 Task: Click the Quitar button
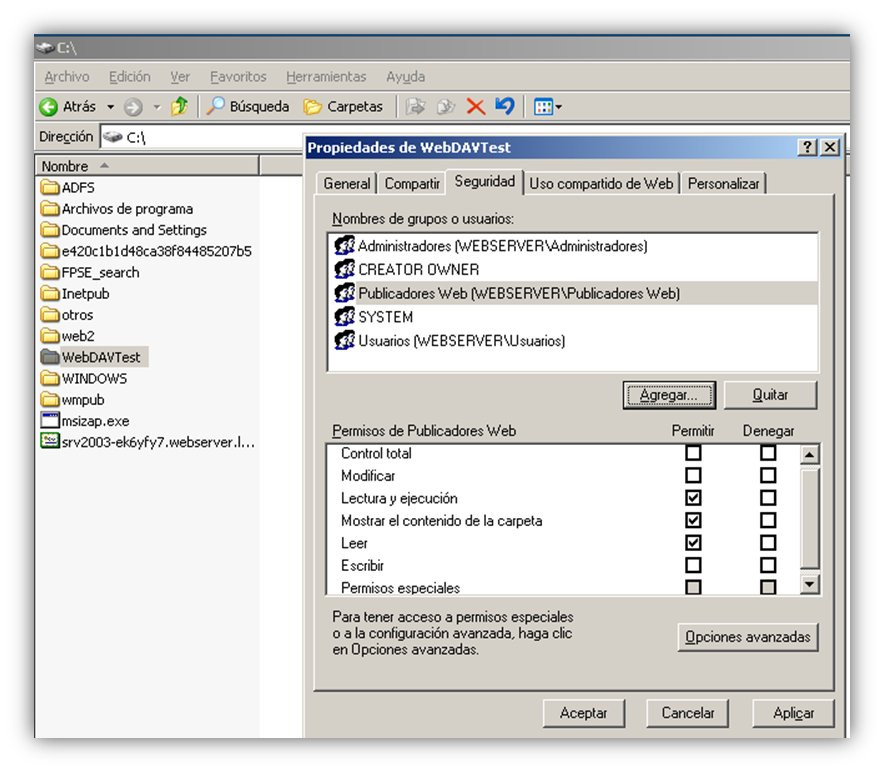(770, 395)
